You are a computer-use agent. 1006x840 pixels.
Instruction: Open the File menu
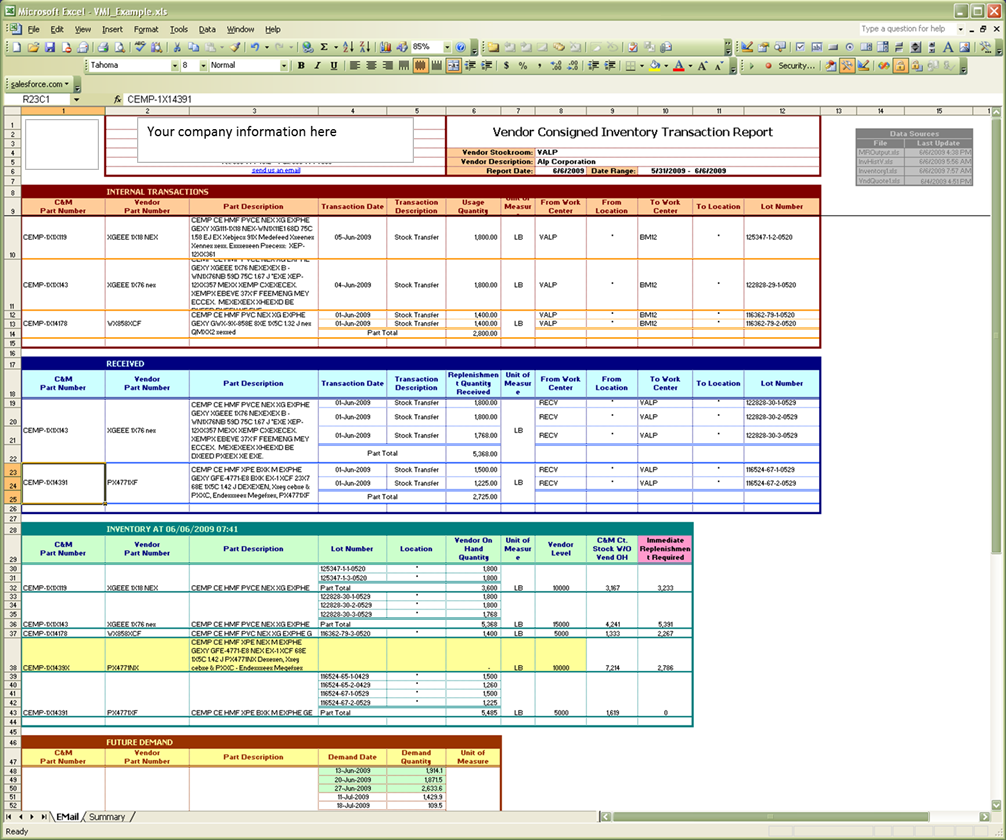[33, 30]
